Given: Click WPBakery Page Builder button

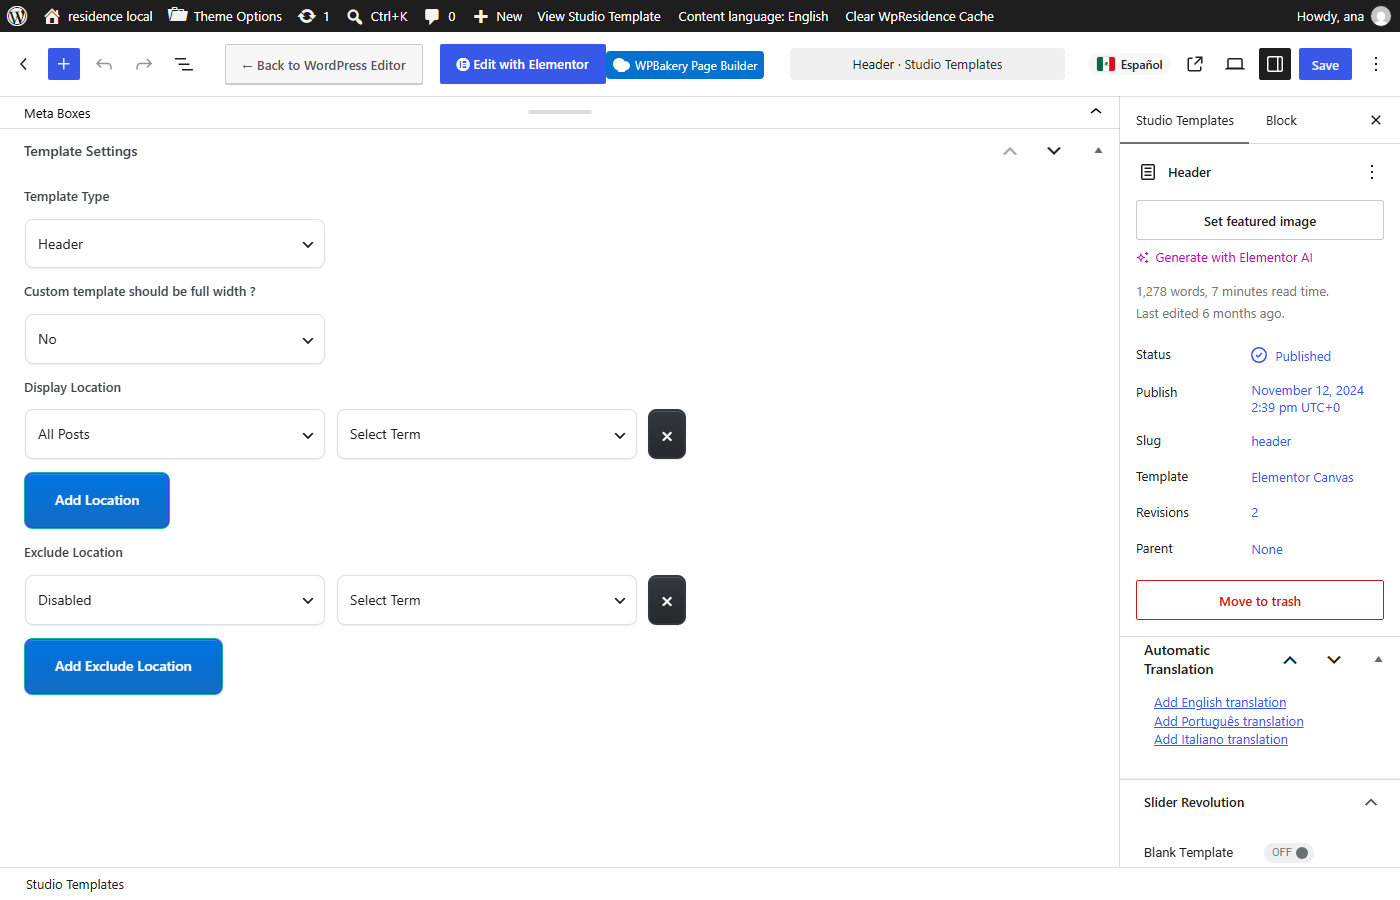Looking at the screenshot, I should click(x=686, y=65).
